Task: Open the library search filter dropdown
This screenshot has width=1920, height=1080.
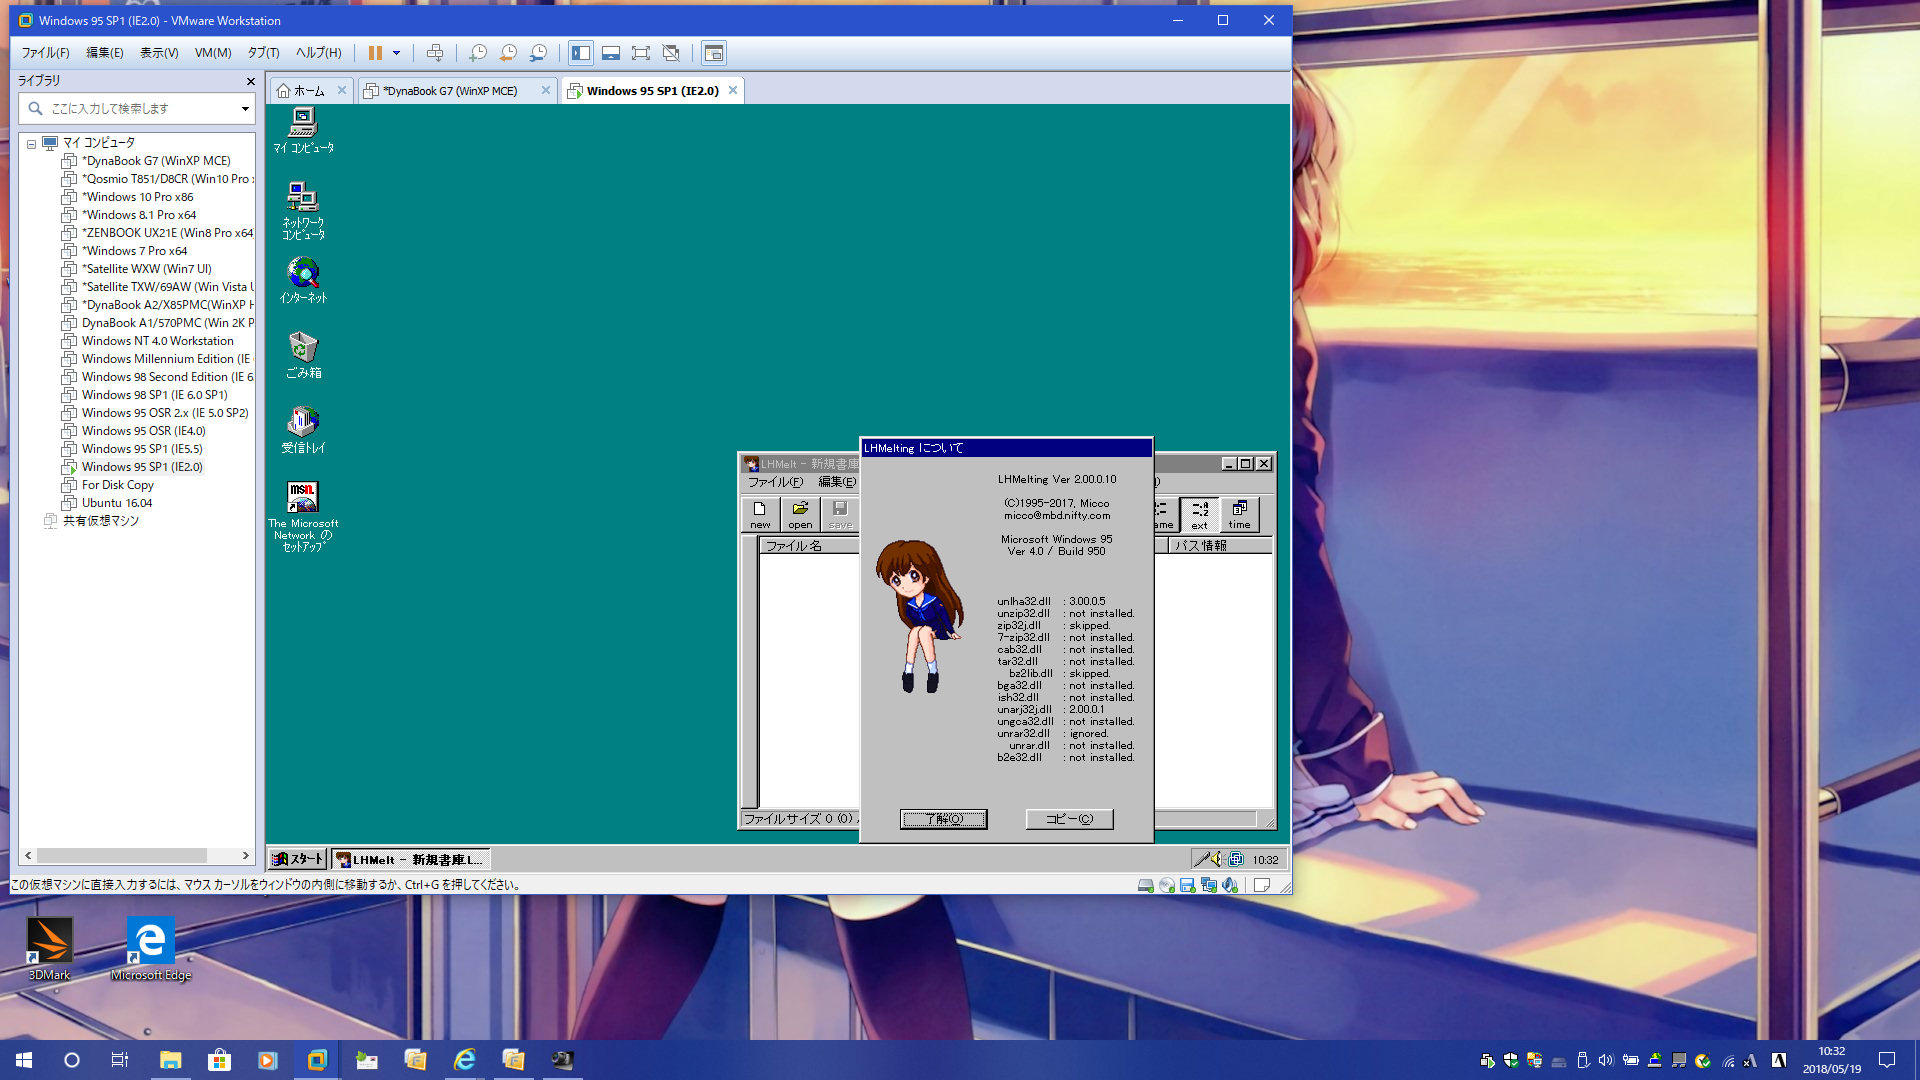Action: (245, 108)
